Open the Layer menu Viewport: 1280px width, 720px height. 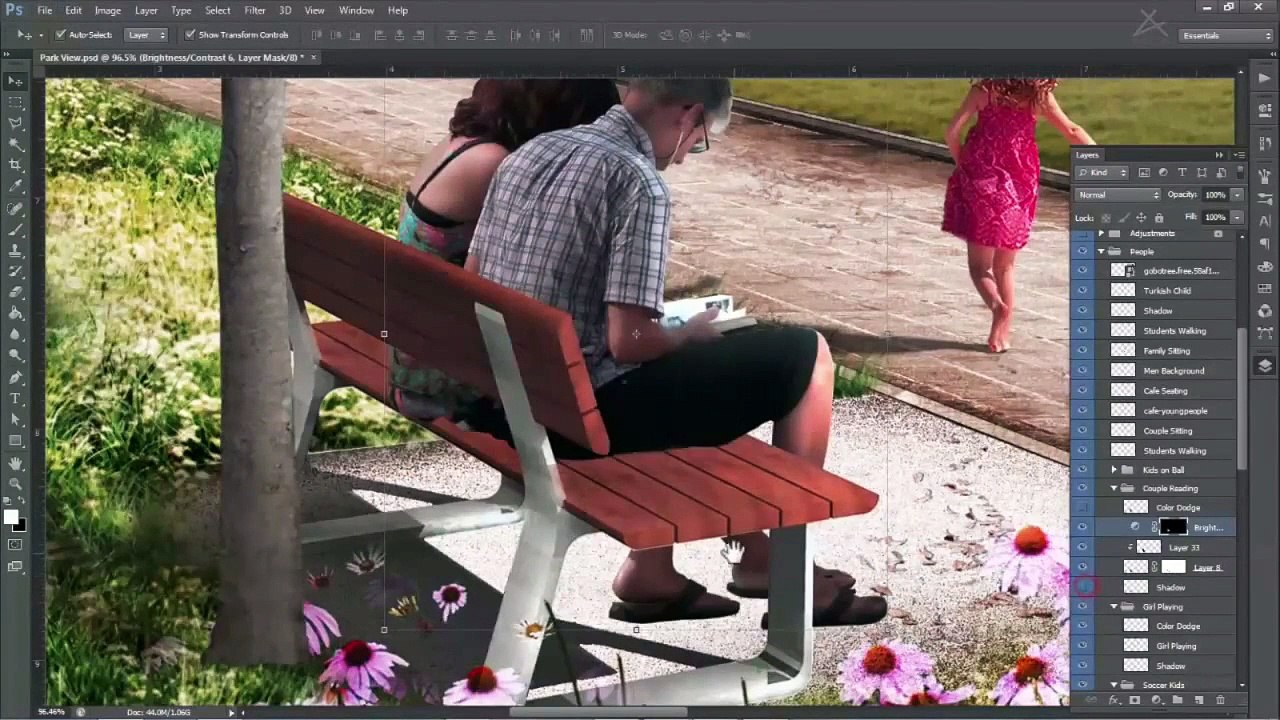pyautogui.click(x=146, y=10)
